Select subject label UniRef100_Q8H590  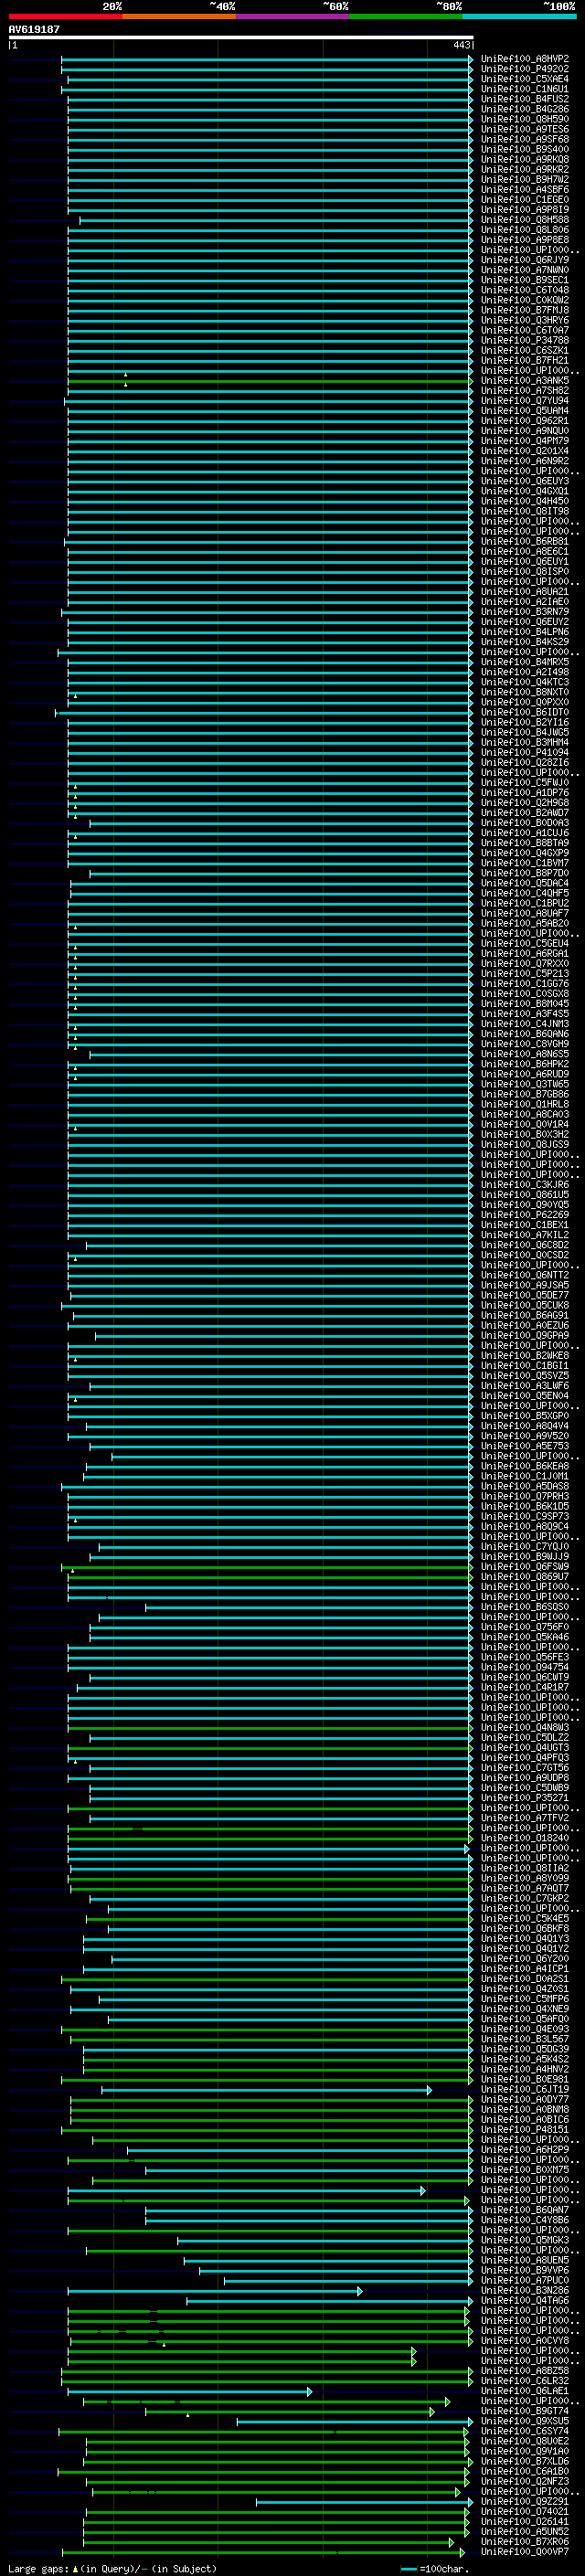[x=524, y=119]
